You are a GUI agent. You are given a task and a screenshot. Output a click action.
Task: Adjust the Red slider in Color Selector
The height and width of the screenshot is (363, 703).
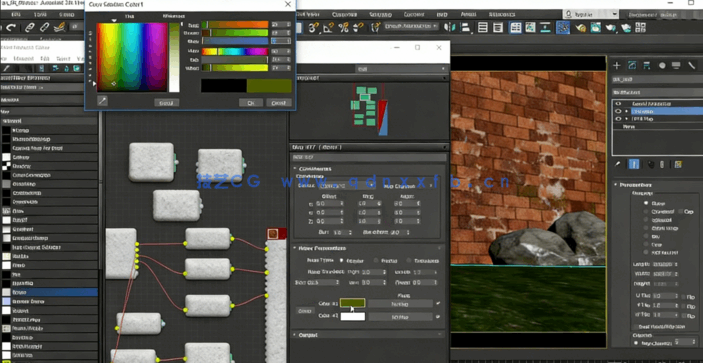pyautogui.click(x=235, y=25)
